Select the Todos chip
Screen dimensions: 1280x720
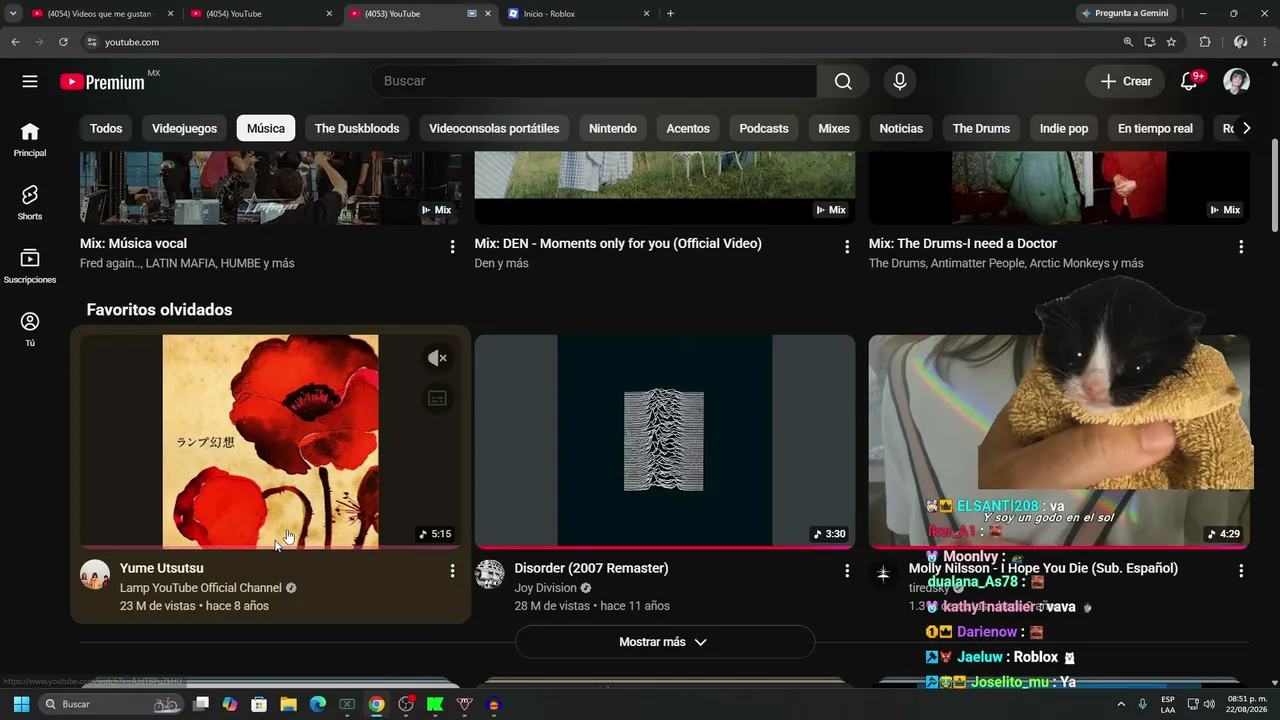coord(106,128)
